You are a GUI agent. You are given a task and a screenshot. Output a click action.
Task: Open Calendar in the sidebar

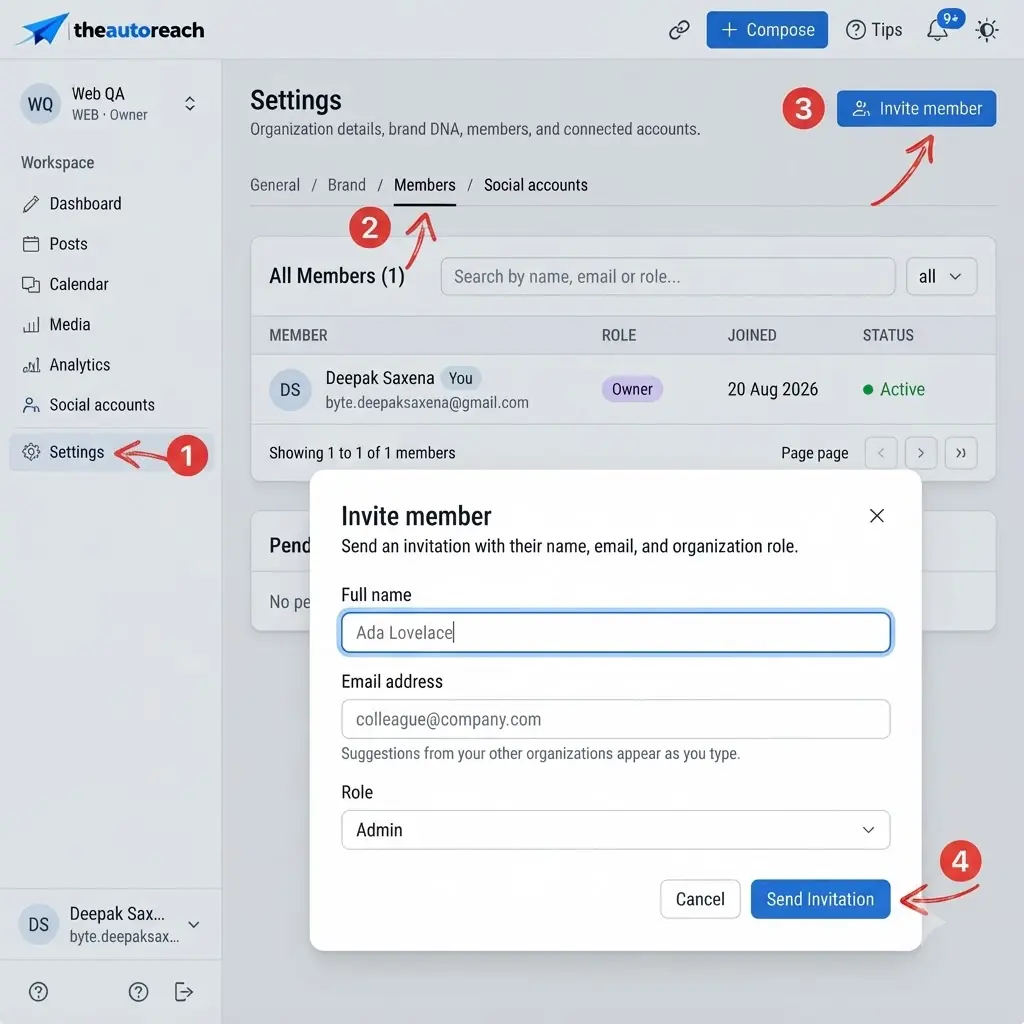78,285
